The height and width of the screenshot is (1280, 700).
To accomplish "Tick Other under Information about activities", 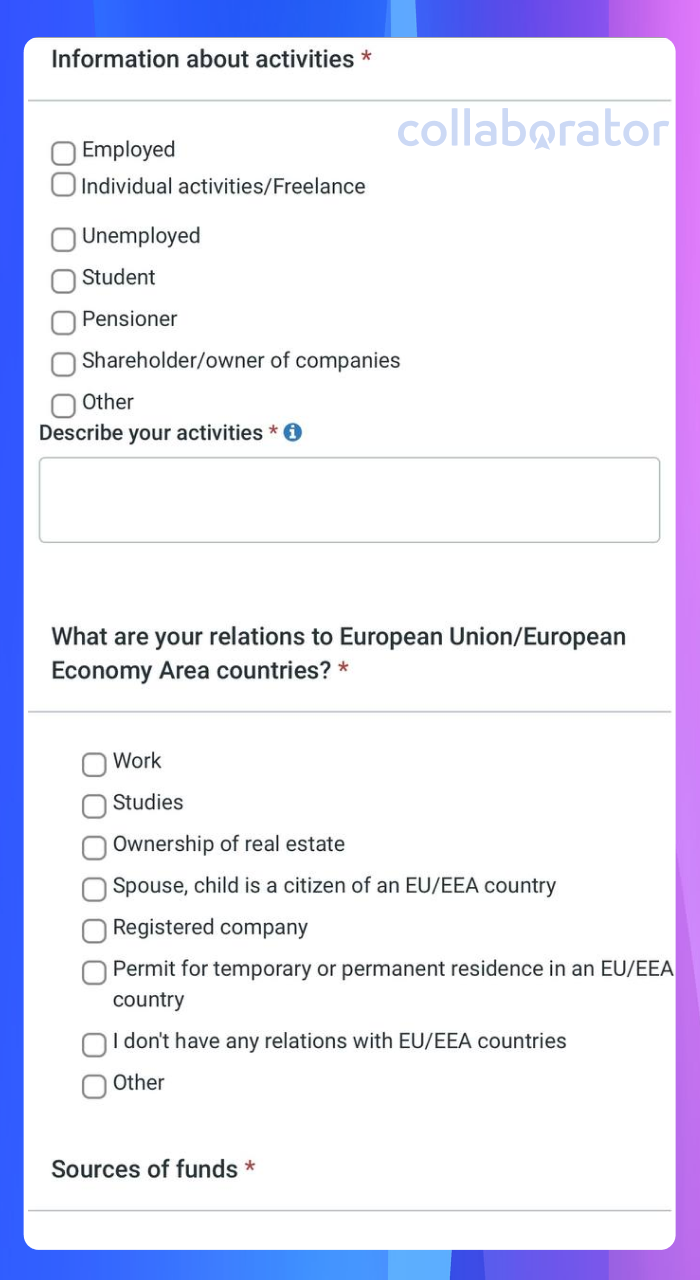I will pyautogui.click(x=63, y=405).
